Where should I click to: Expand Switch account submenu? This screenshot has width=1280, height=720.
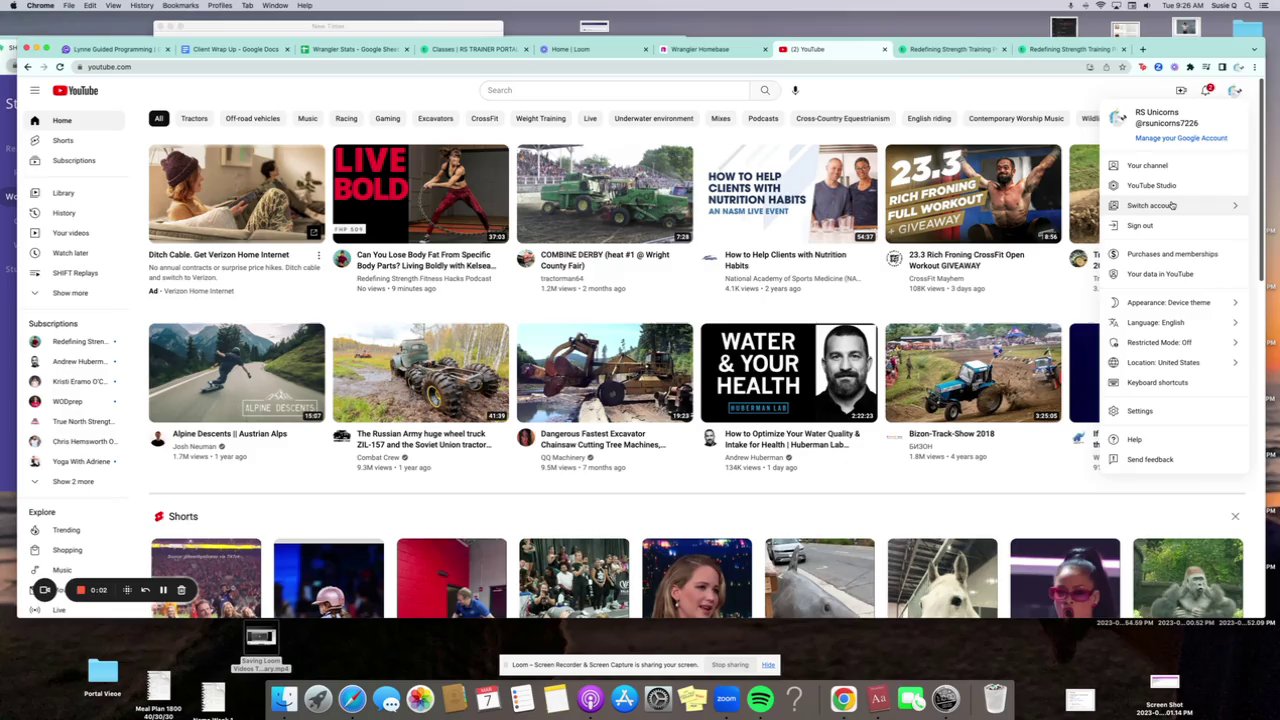point(1175,205)
